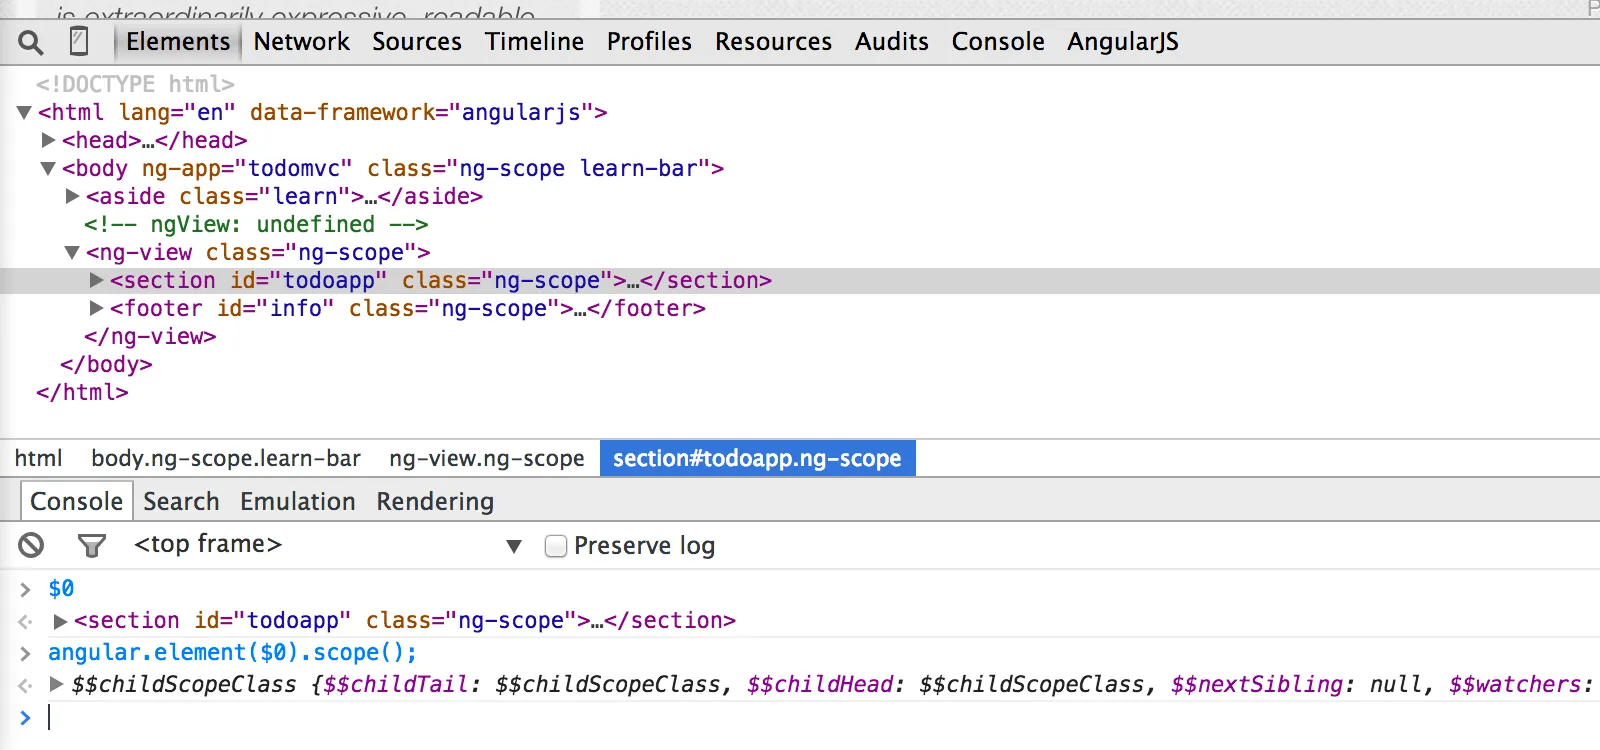1600x750 pixels.
Task: Switch to the Emulation drawer tab
Action: [x=297, y=501]
